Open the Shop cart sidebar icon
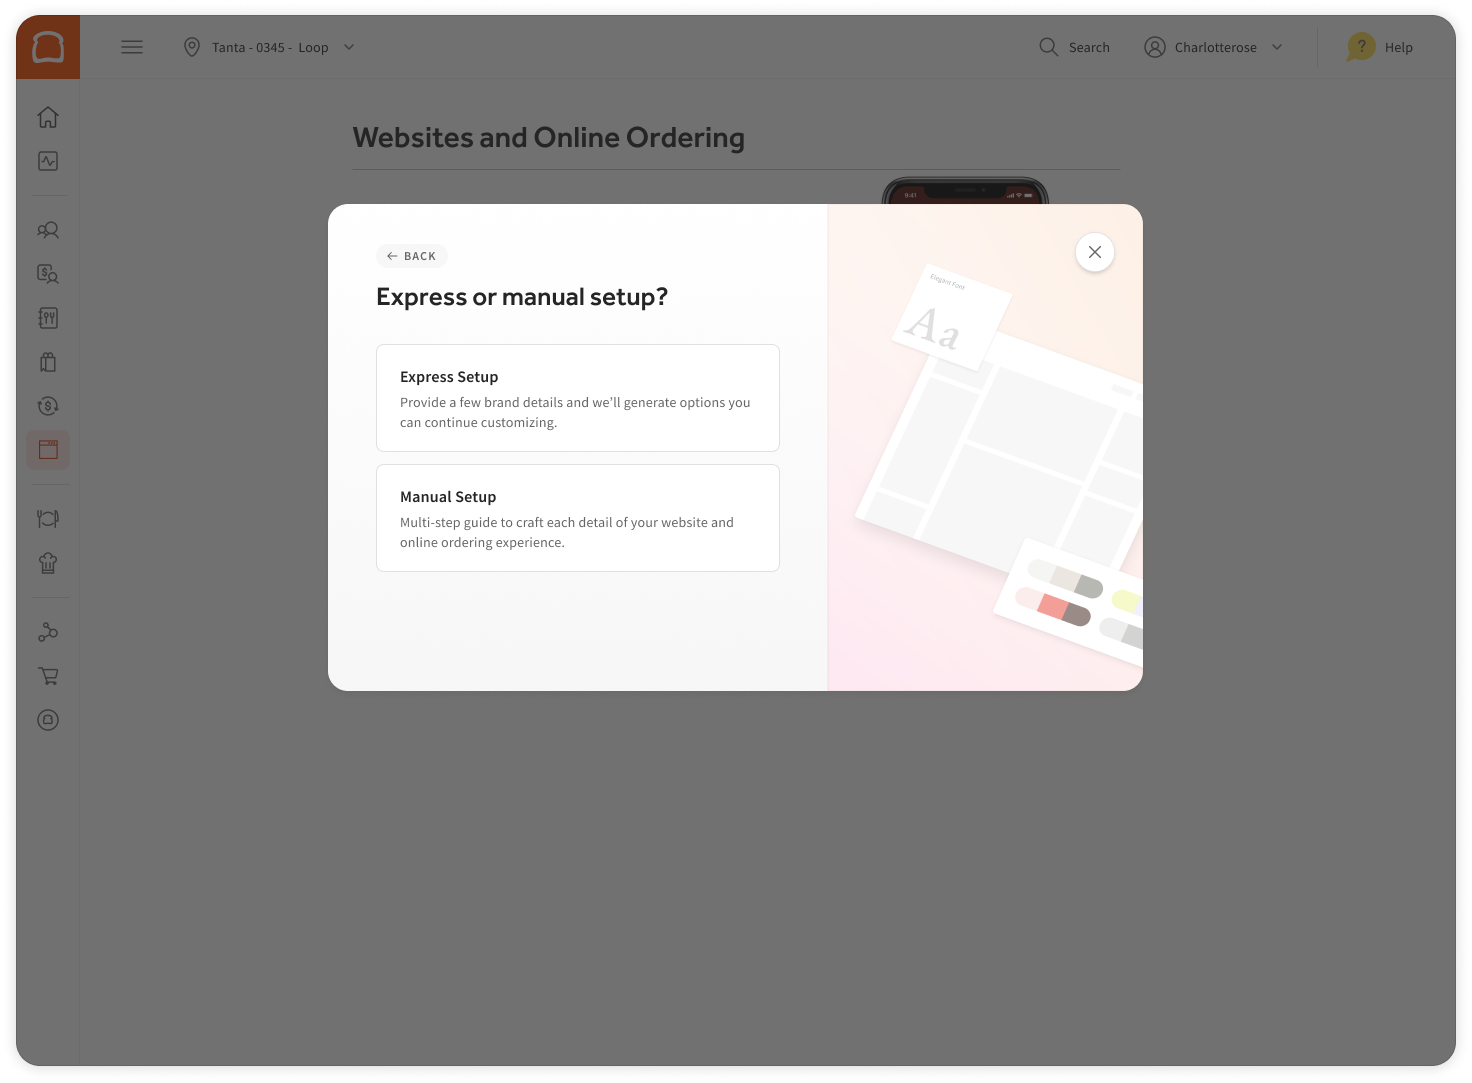Screen dimensions: 1472x1083 tap(48, 676)
